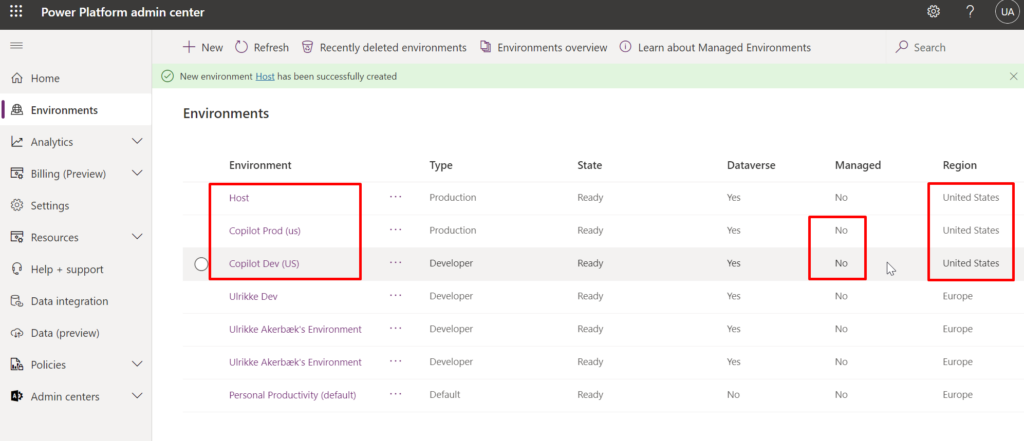Expand the Admin centers chevron
1024x441 pixels.
(x=137, y=396)
